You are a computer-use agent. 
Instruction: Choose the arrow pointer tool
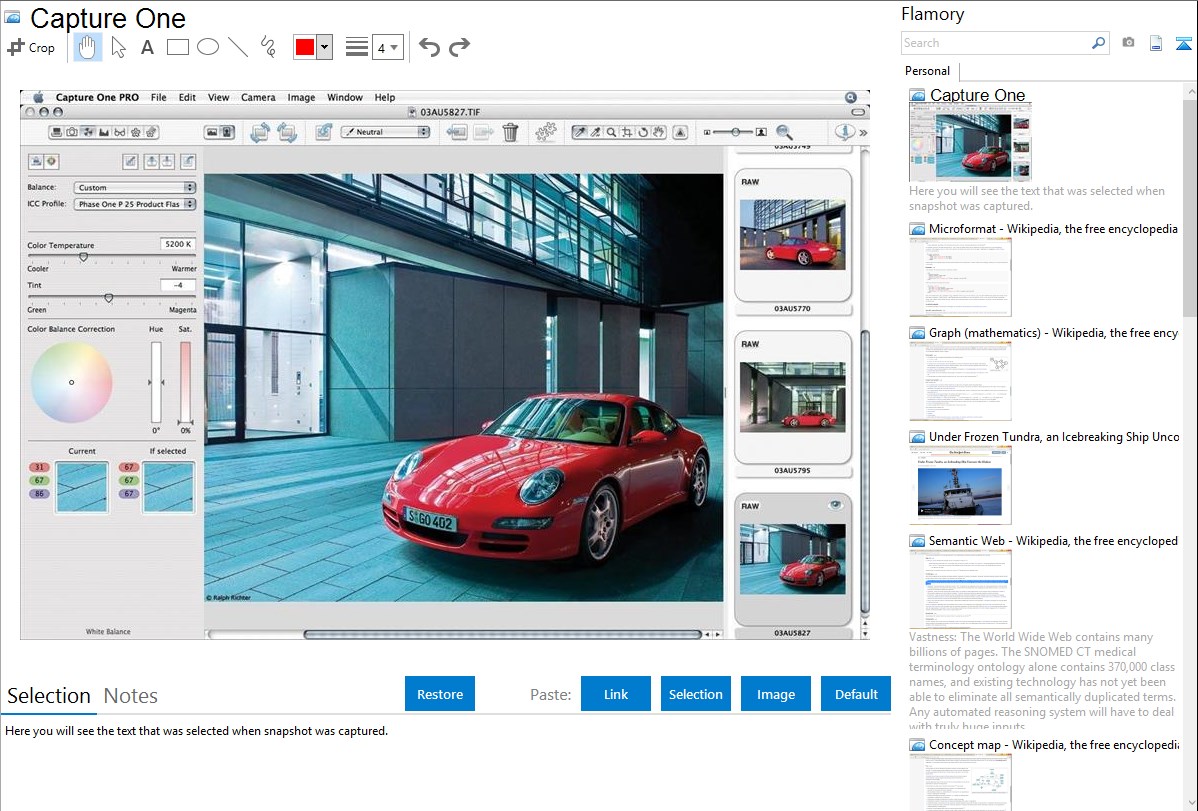[x=118, y=47]
